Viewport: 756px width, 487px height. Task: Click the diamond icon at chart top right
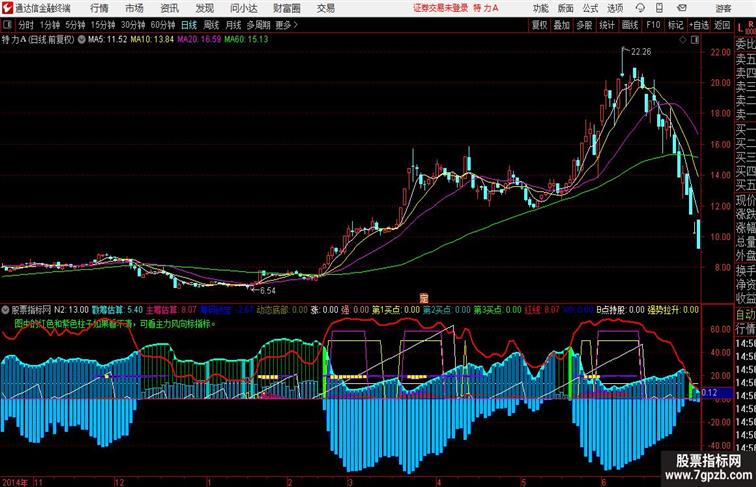pyautogui.click(x=683, y=40)
